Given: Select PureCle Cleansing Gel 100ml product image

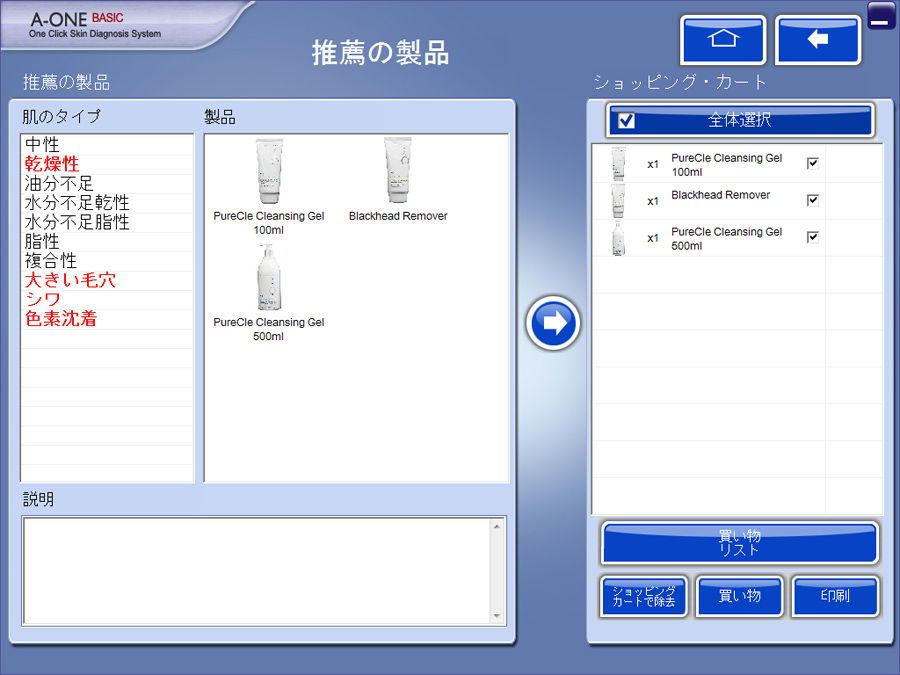Looking at the screenshot, I should [x=269, y=171].
